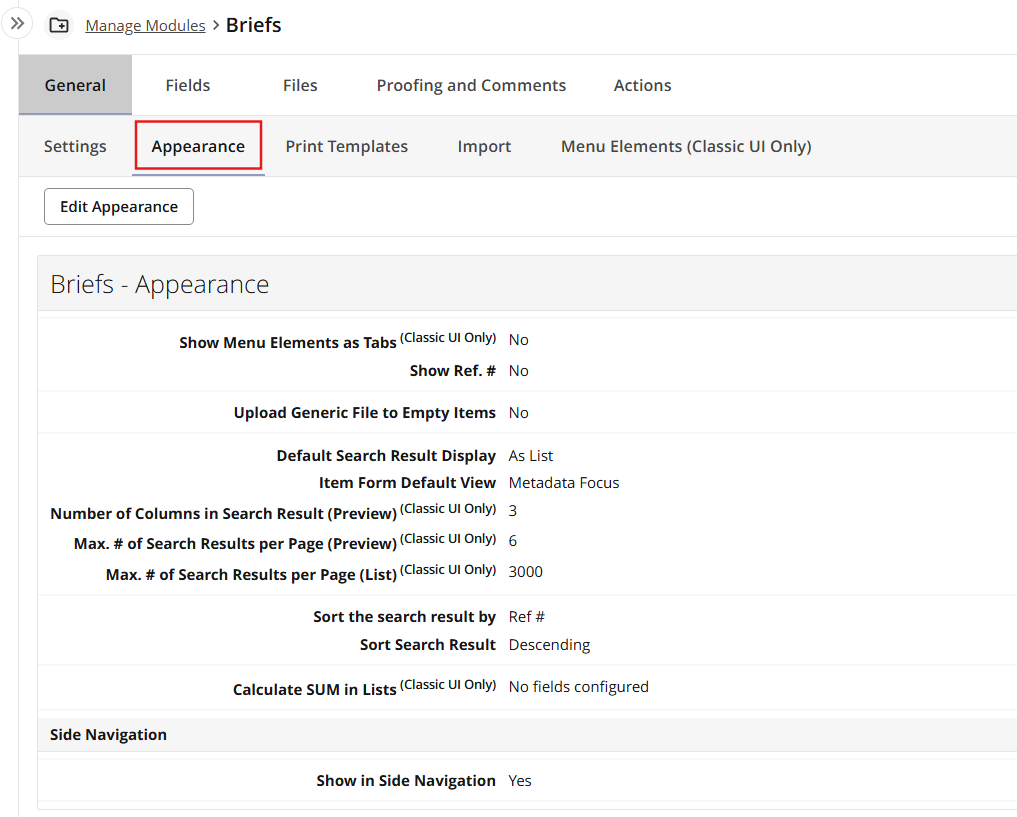Click the folder-plus module icon
Screen dimensions: 1017x817
[x=59, y=25]
